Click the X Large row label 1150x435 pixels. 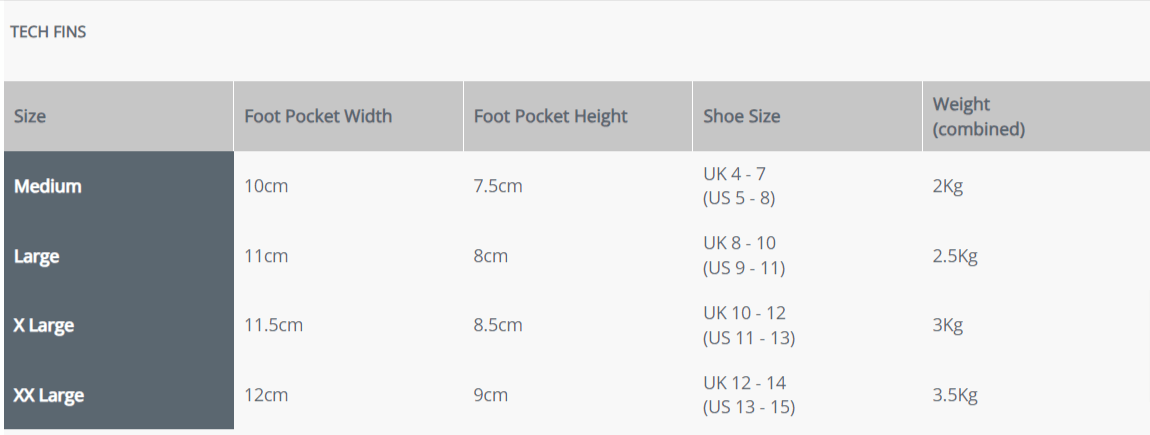click(x=44, y=325)
